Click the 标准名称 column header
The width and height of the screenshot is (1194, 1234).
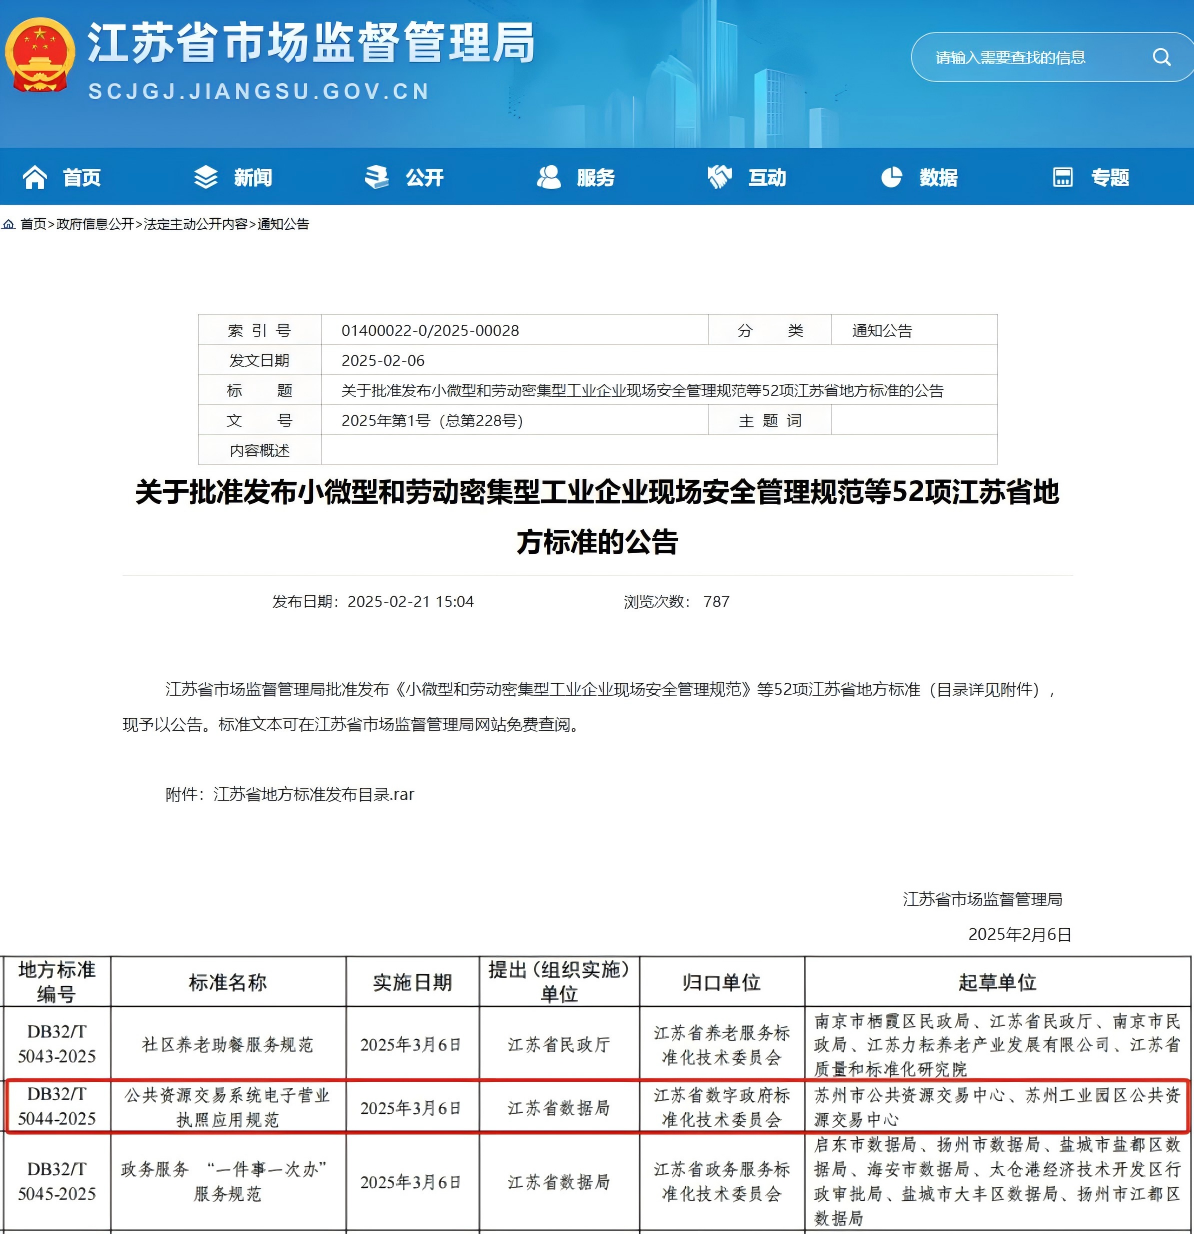click(x=228, y=982)
